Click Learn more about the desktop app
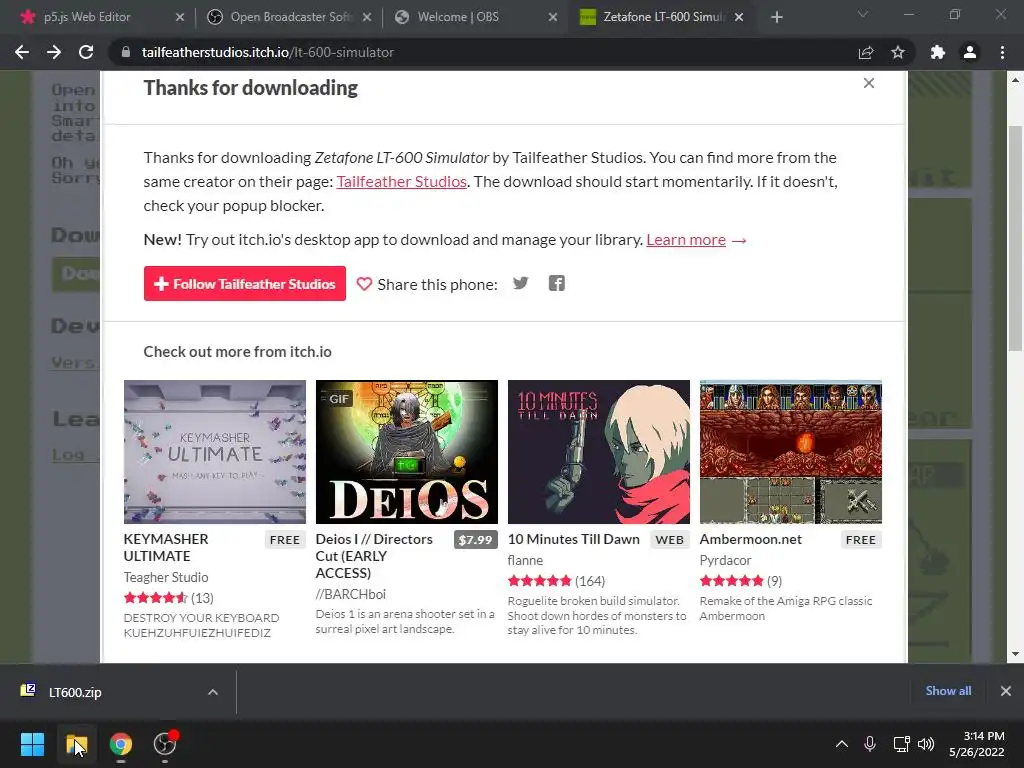The image size is (1024, 768). 686,240
